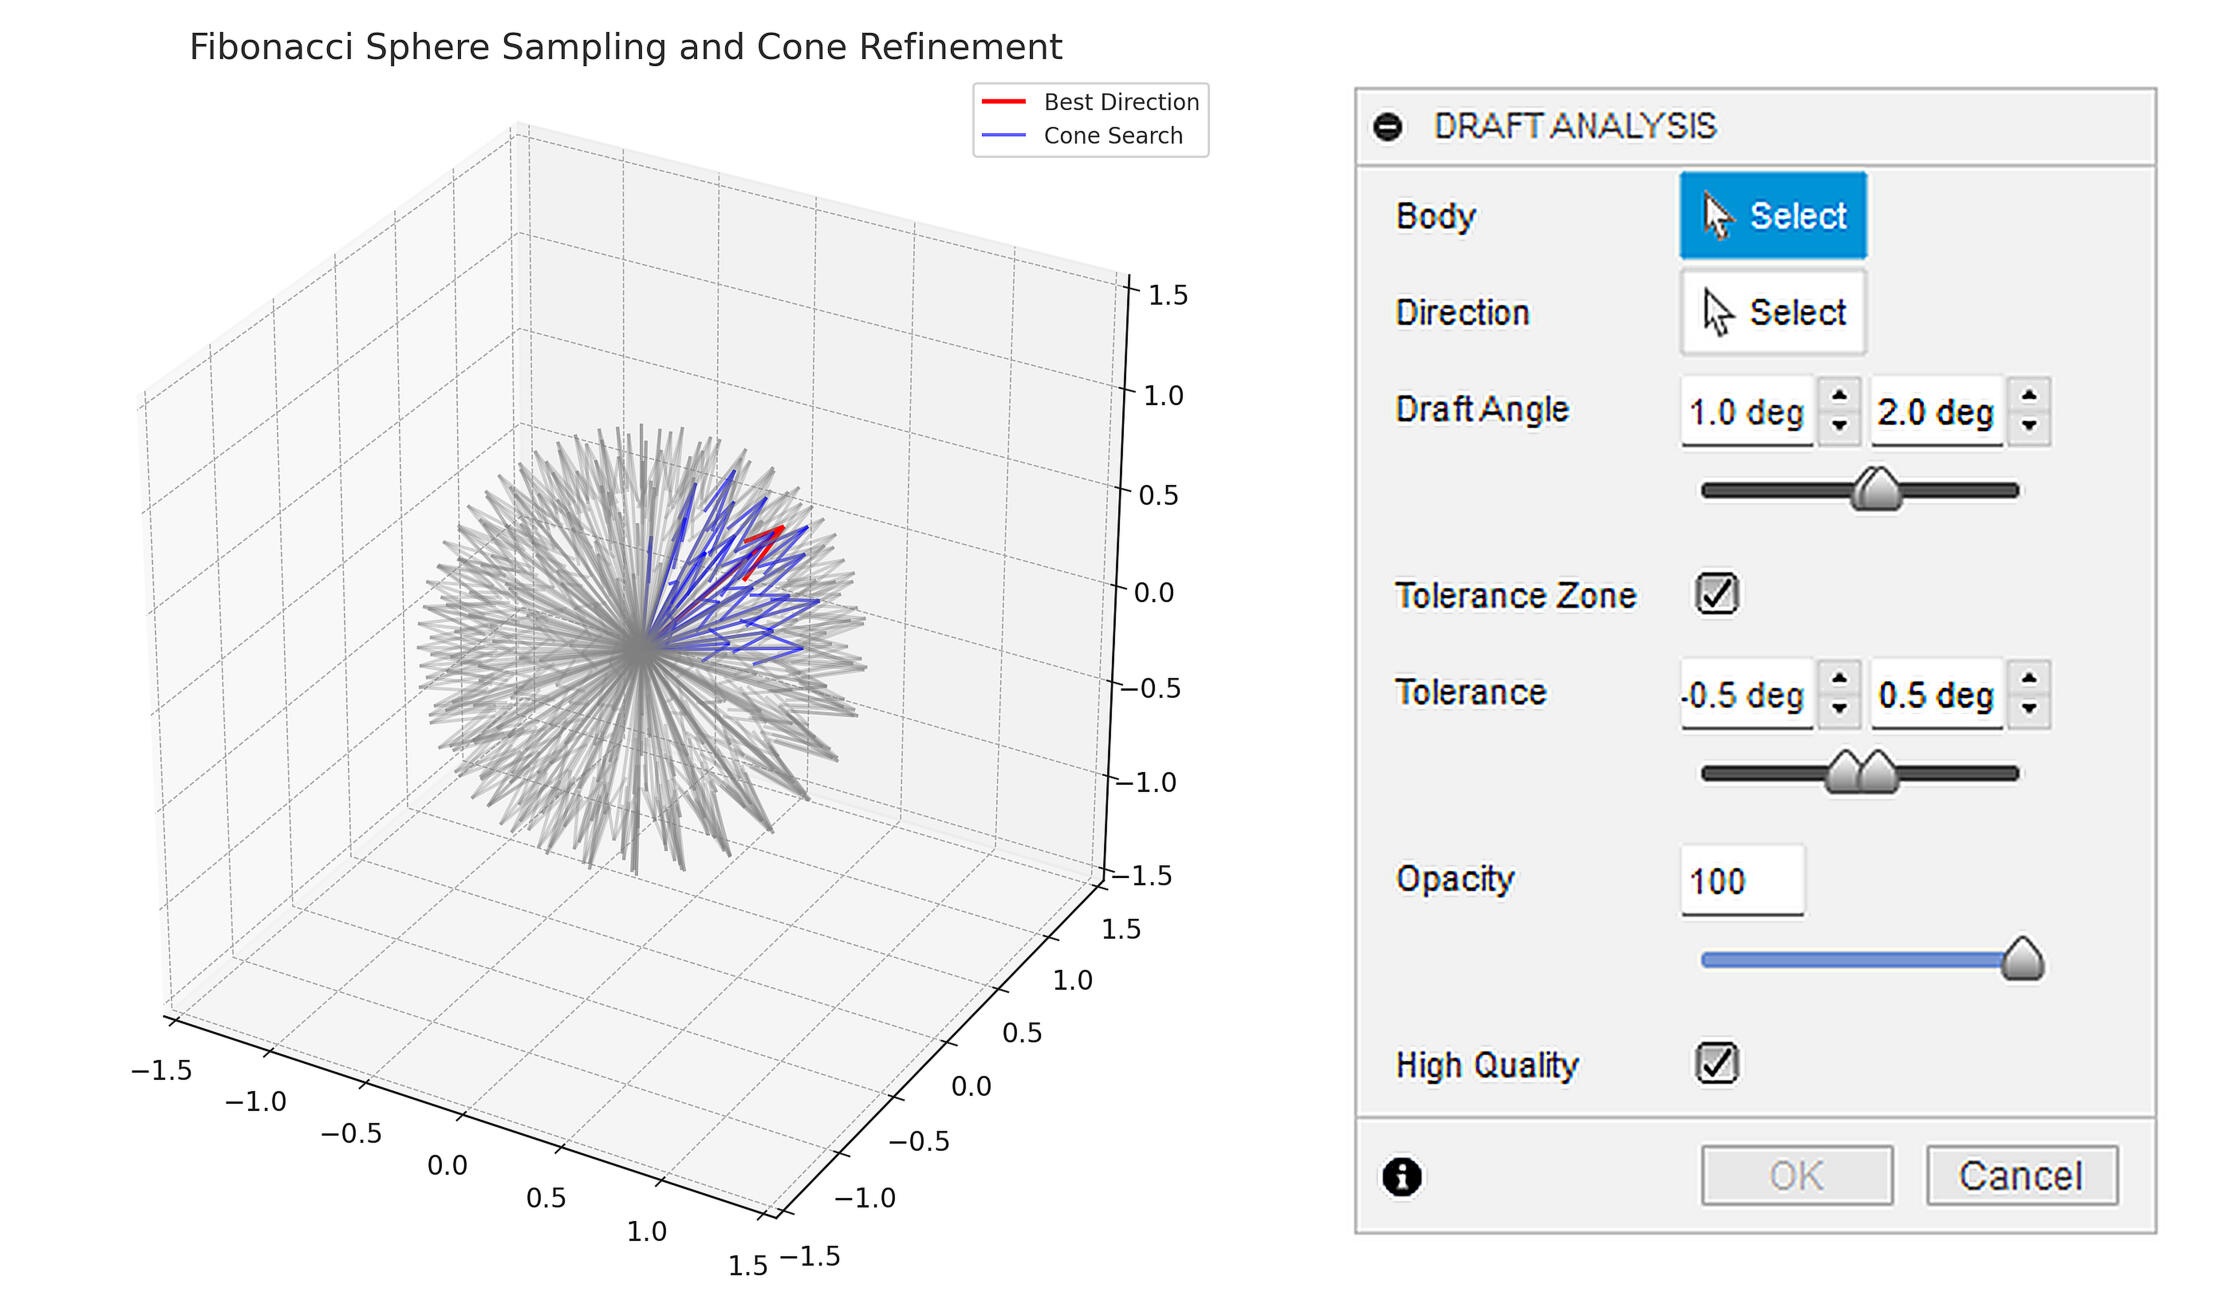Click the 1.0 deg draft angle field
Image resolution: width=2218 pixels, height=1312 pixels.
1746,412
